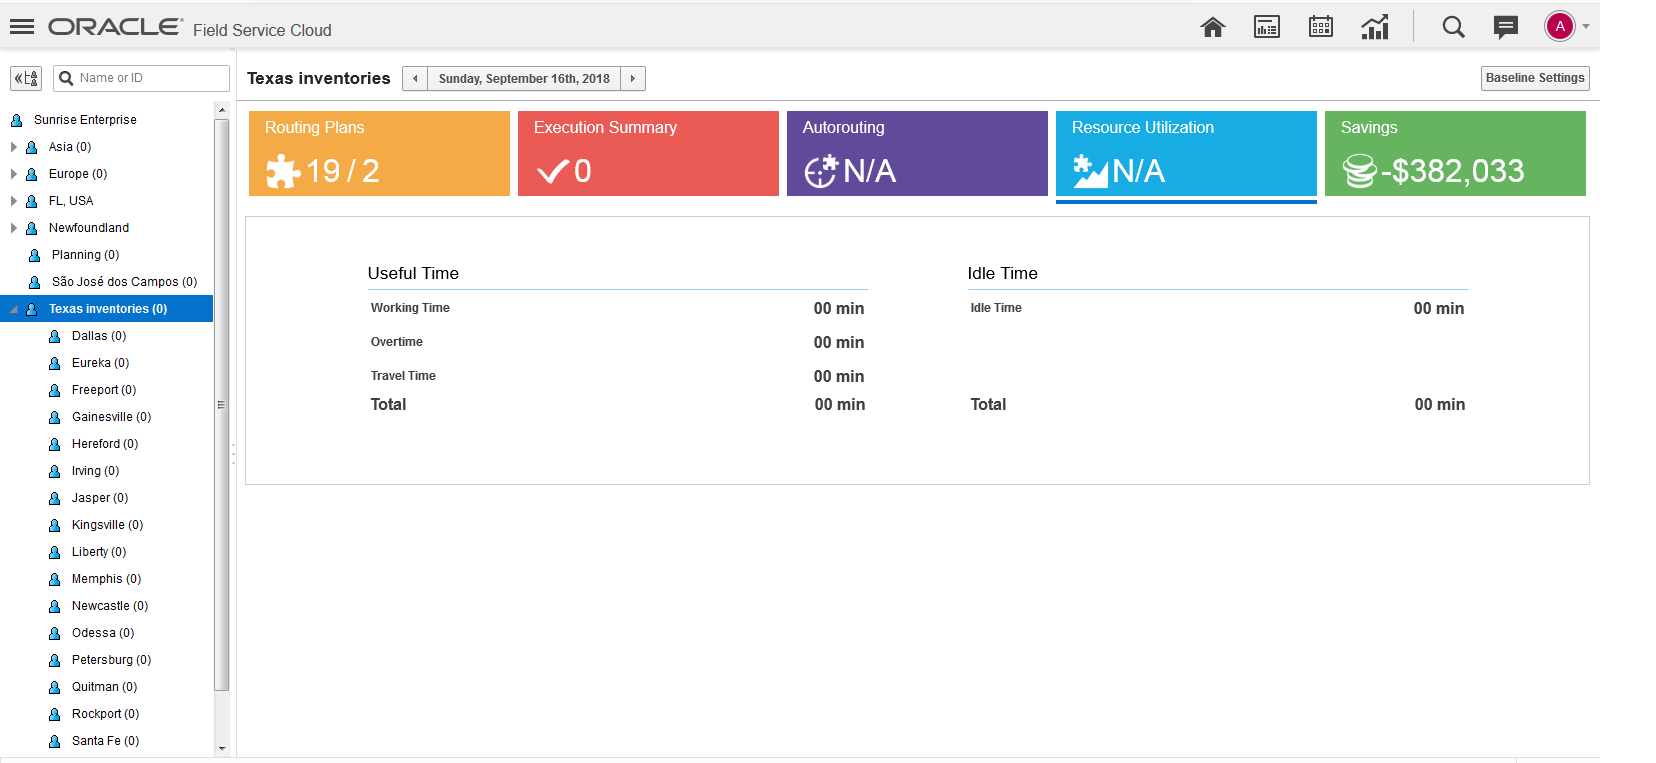1656x763 pixels.
Task: Click the global search magnifier icon
Action: tap(1453, 27)
